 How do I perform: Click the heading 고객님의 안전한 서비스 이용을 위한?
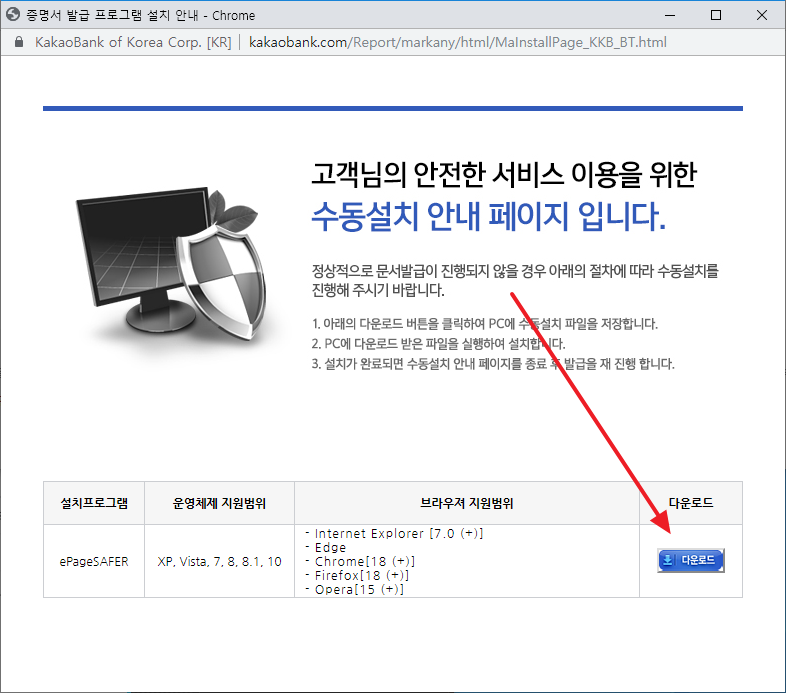coord(504,174)
